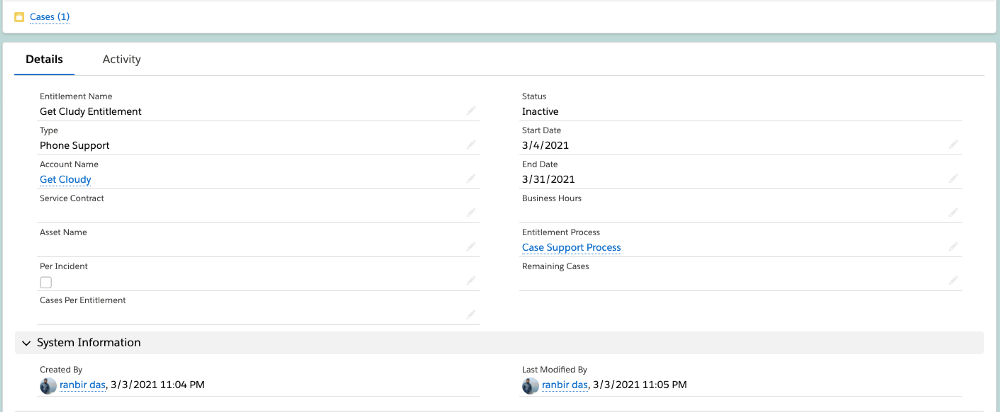Edit the Service Contract pencil icon
Screen dimensions: 1000x412
coord(471,212)
